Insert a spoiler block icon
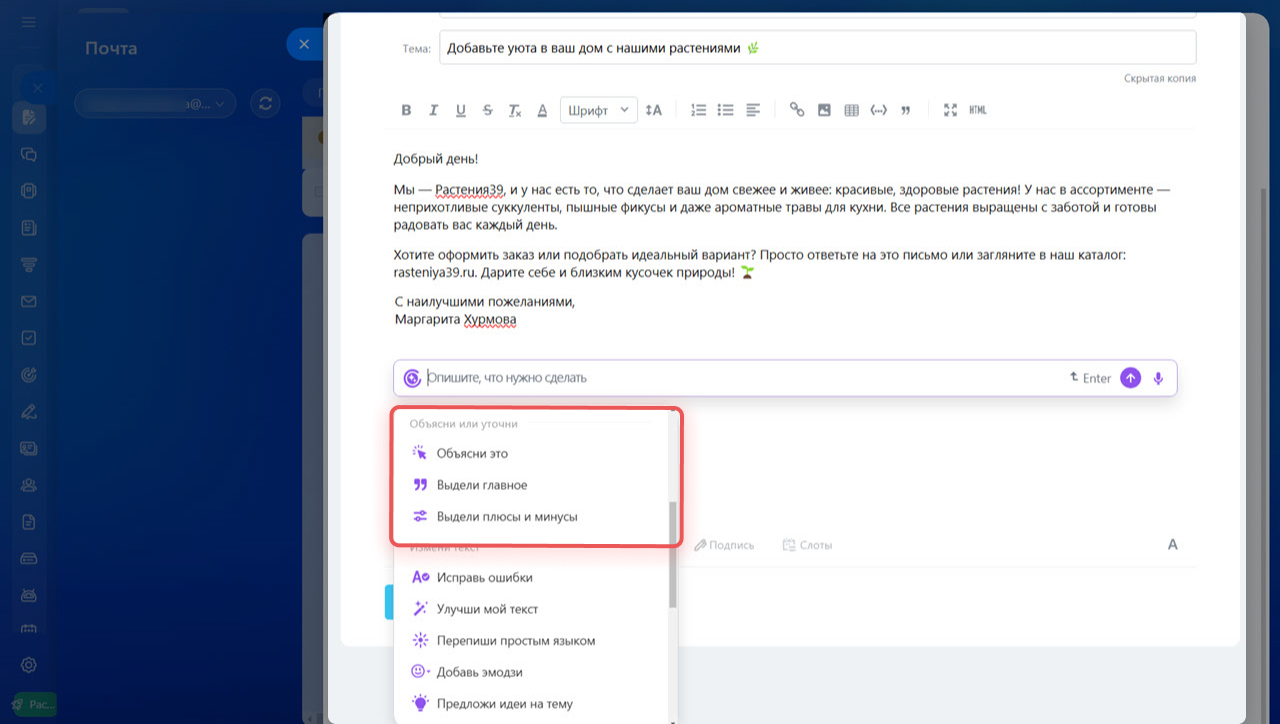The width and height of the screenshot is (1280, 724). click(x=878, y=110)
